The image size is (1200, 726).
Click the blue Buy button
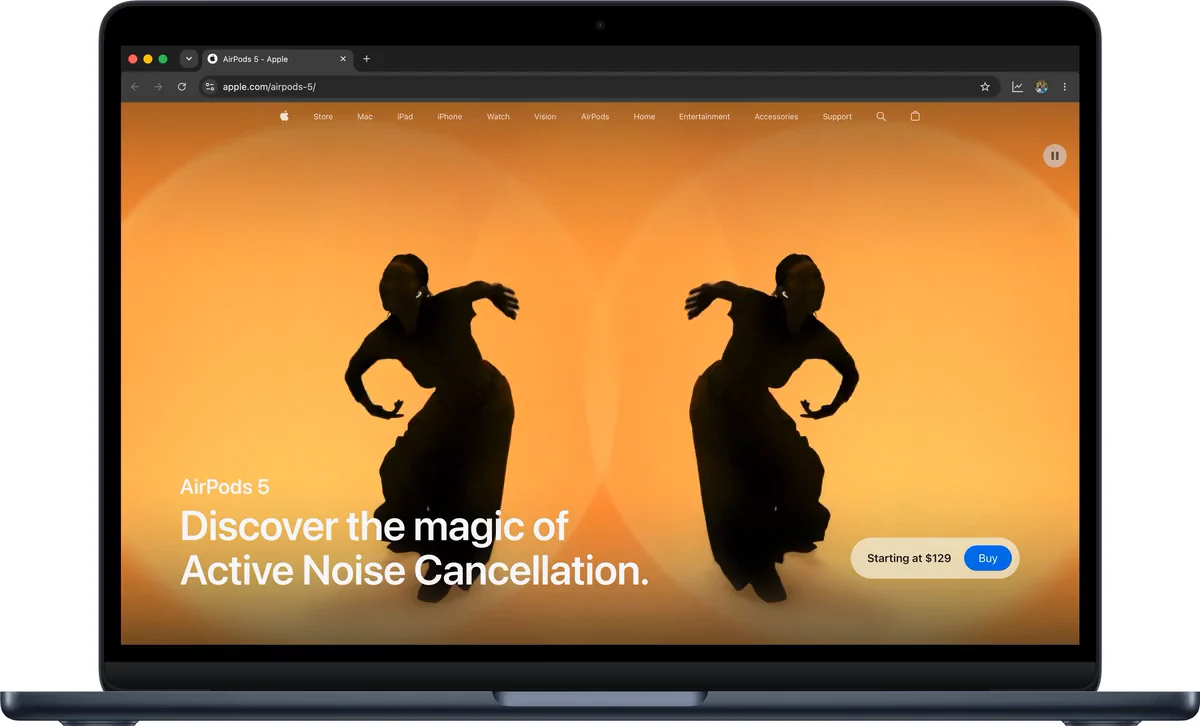click(x=988, y=558)
